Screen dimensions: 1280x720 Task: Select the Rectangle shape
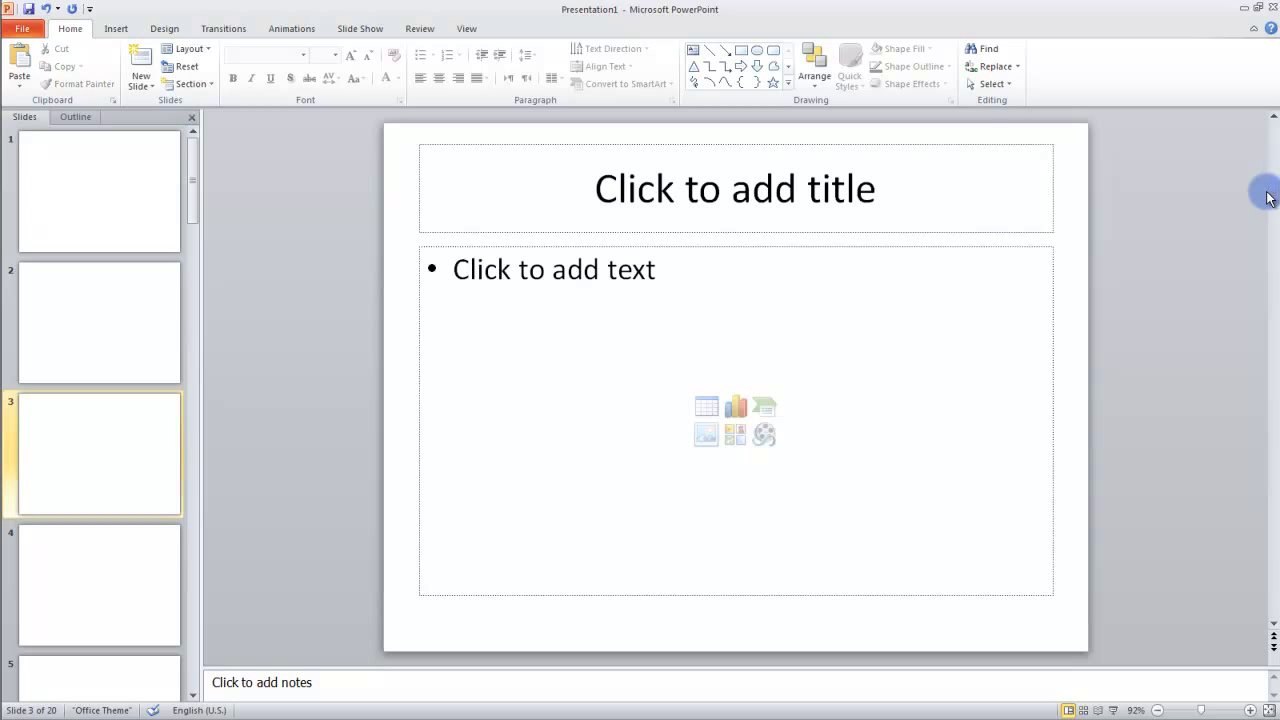point(741,50)
